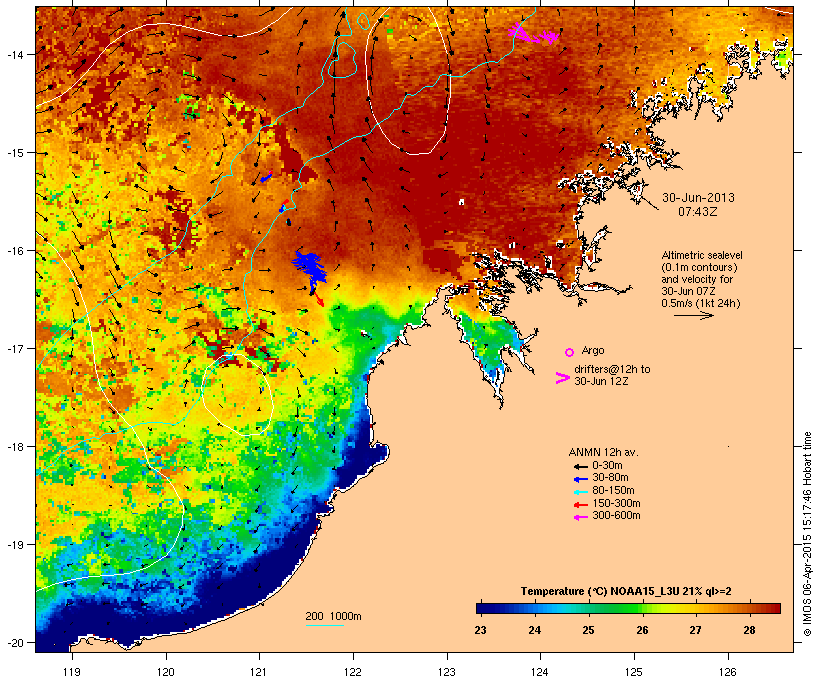The width and height of the screenshot is (820, 680).
Task: Click the latitude label -18
Action: (15, 447)
